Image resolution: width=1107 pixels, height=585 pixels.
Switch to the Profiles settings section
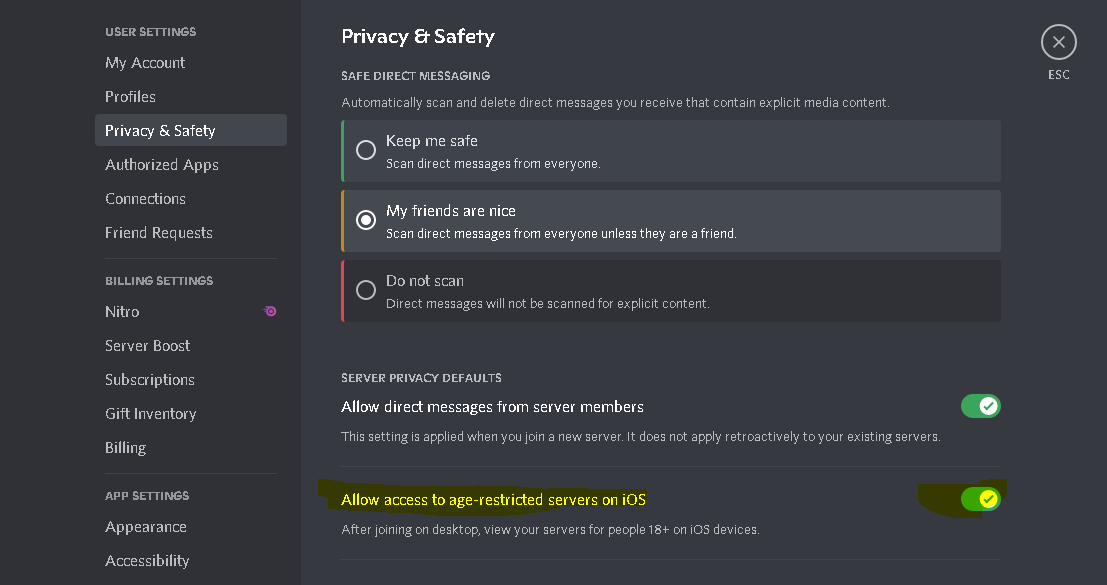click(x=130, y=96)
